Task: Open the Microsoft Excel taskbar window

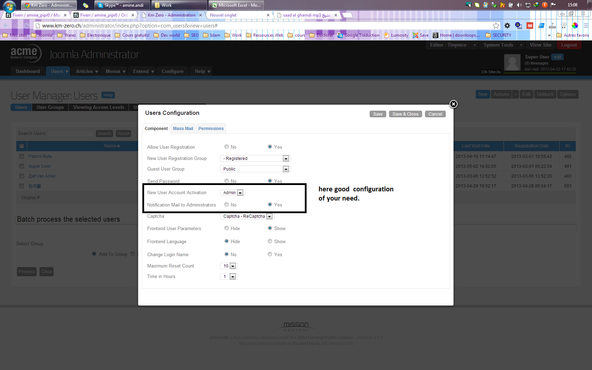Action: tap(236, 5)
